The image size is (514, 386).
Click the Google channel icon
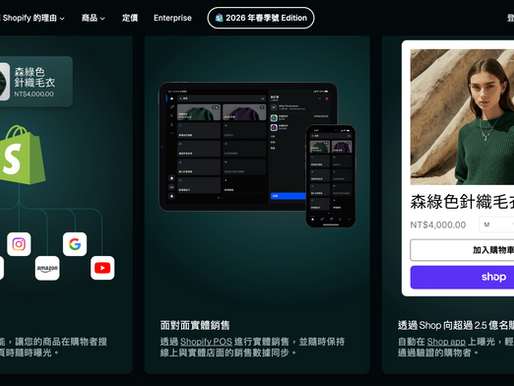(x=75, y=244)
